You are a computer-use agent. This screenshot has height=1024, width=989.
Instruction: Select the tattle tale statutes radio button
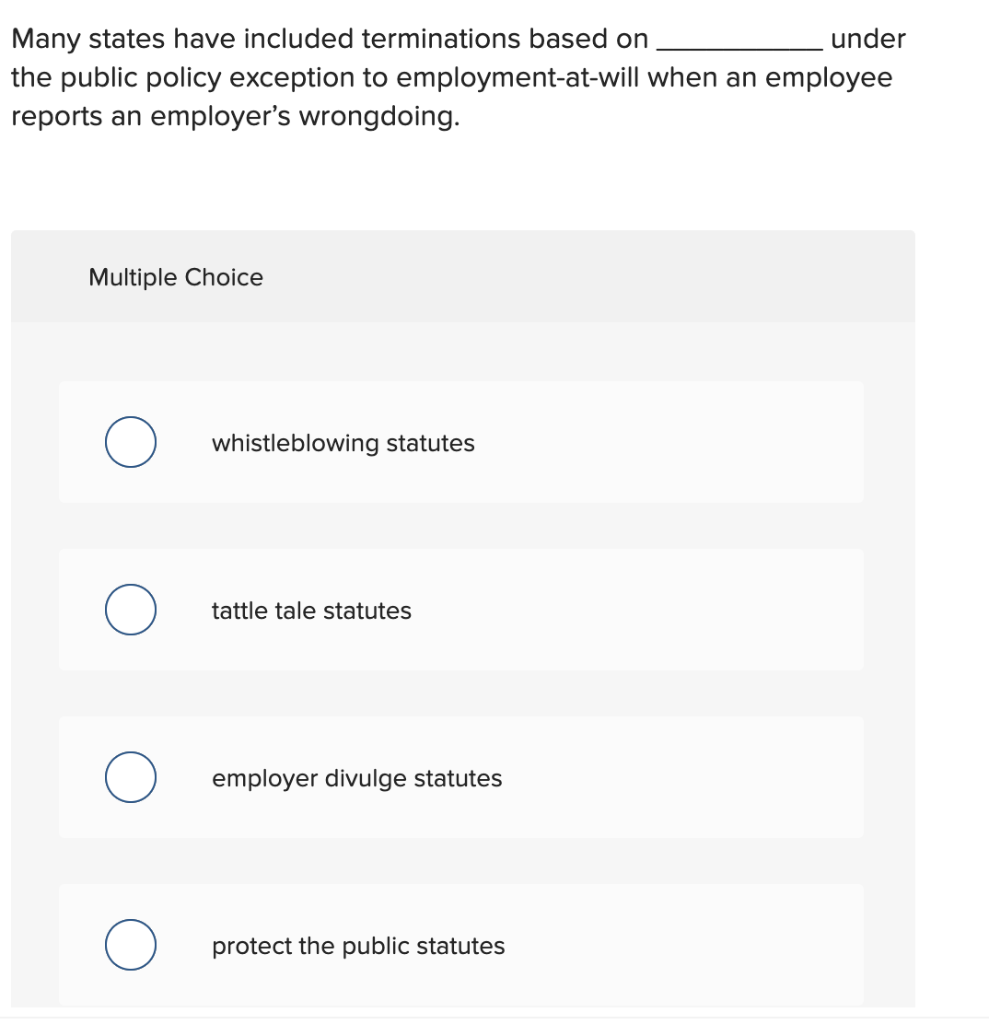129,609
